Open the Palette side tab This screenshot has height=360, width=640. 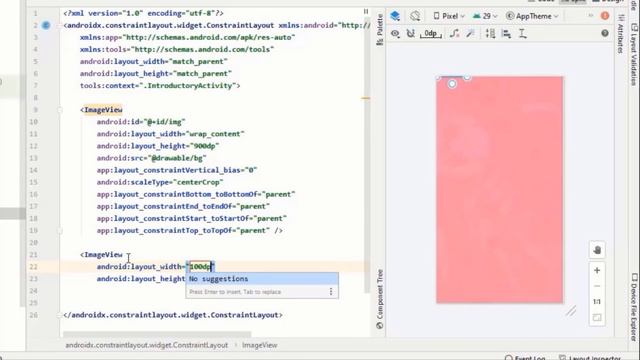click(x=380, y=29)
